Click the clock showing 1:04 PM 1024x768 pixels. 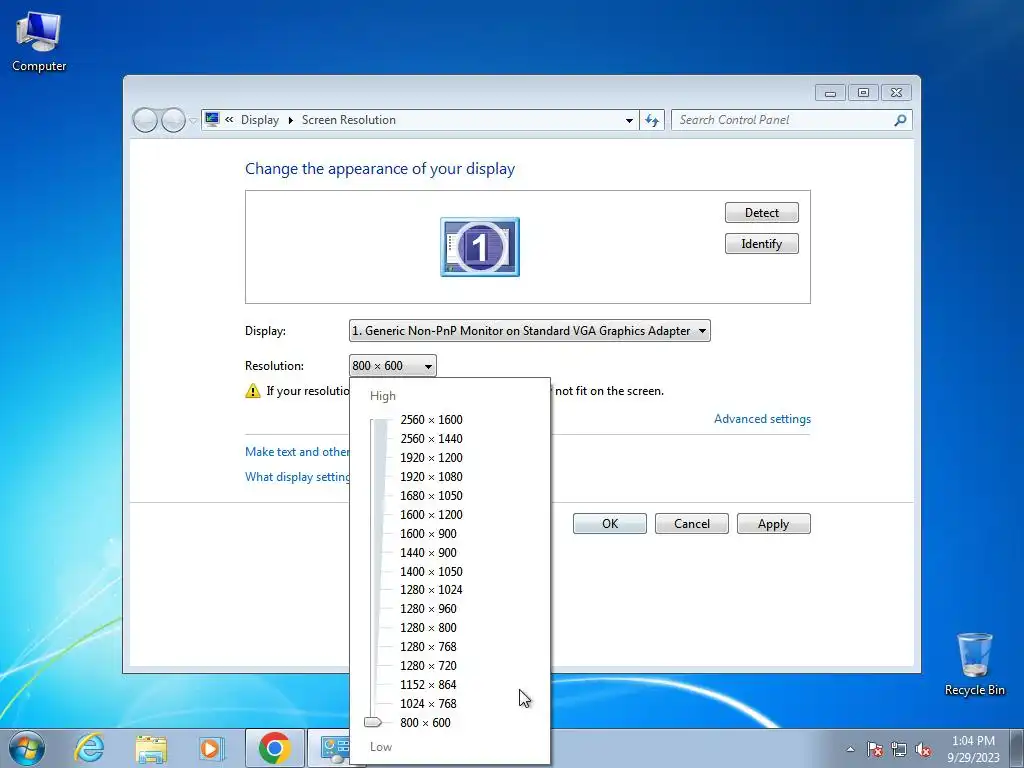(x=973, y=741)
